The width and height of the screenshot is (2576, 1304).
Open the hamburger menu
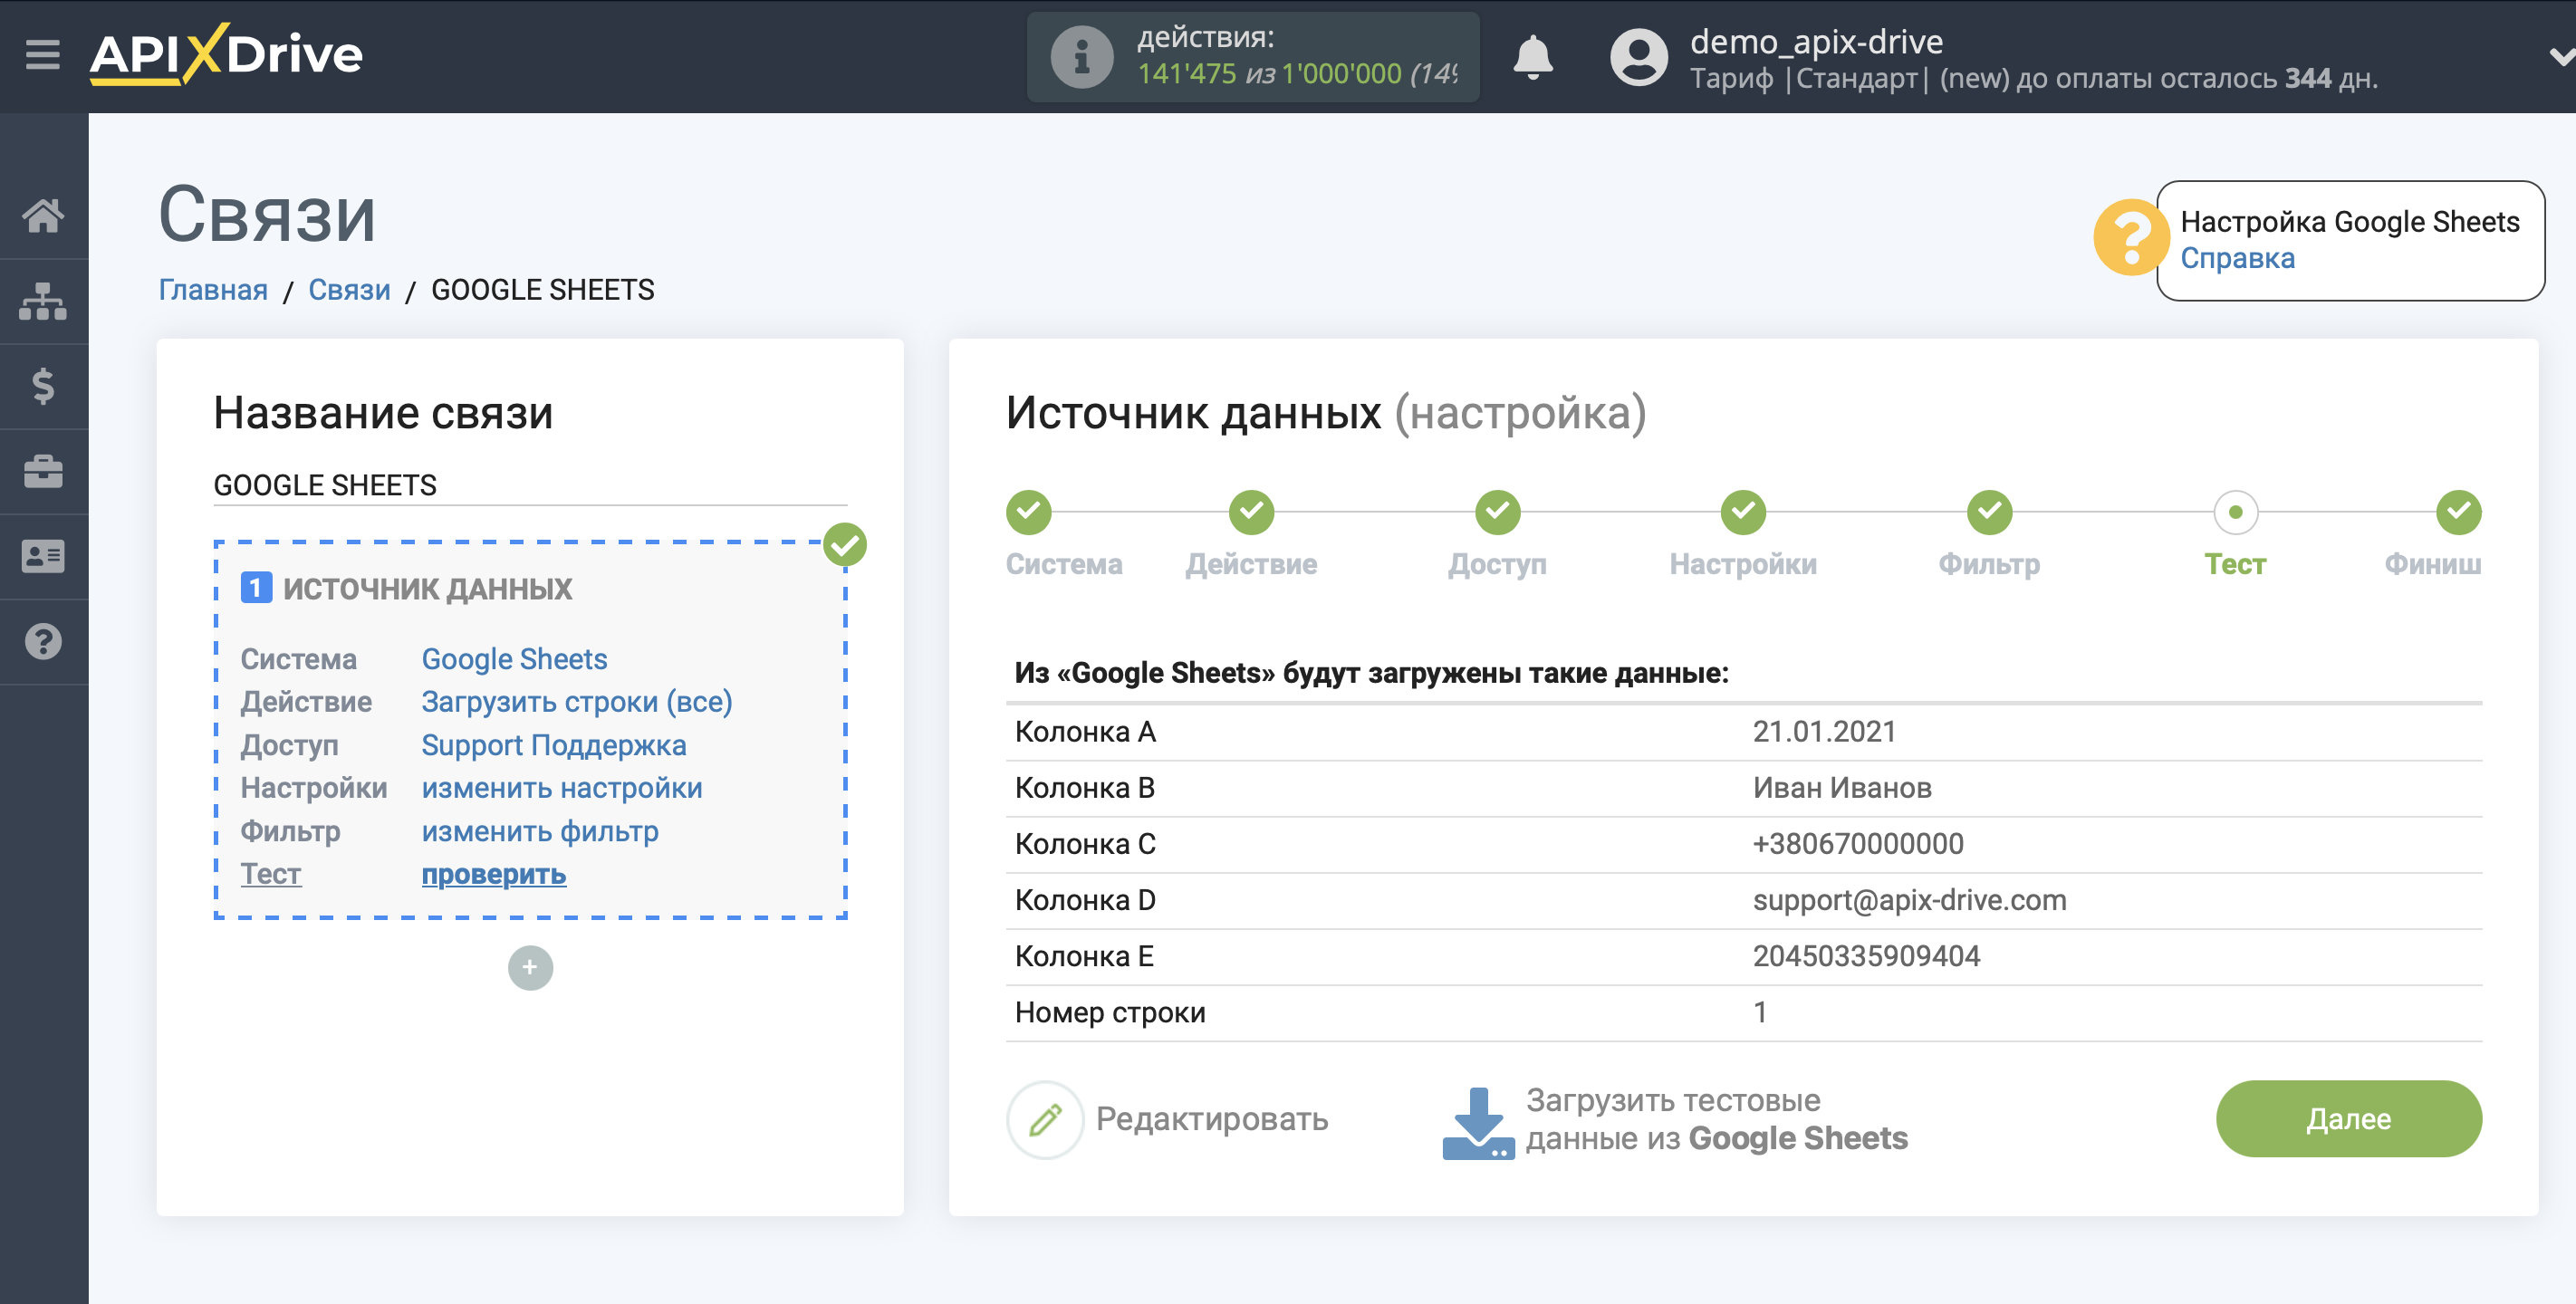43,54
